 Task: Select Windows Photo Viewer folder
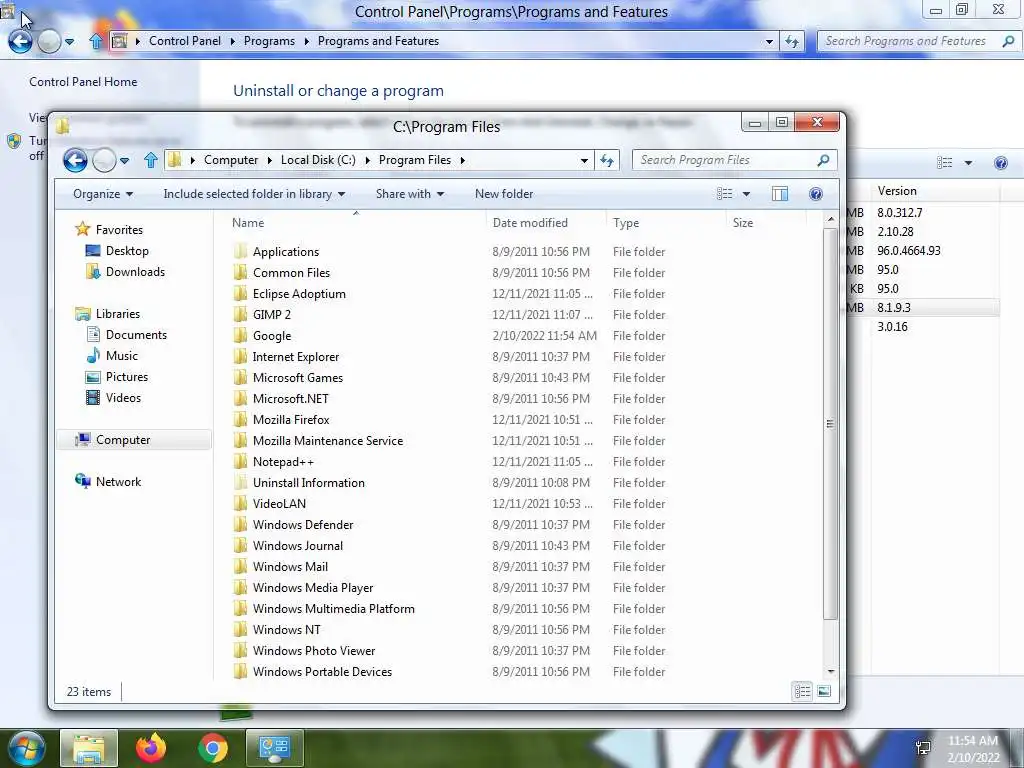(313, 650)
